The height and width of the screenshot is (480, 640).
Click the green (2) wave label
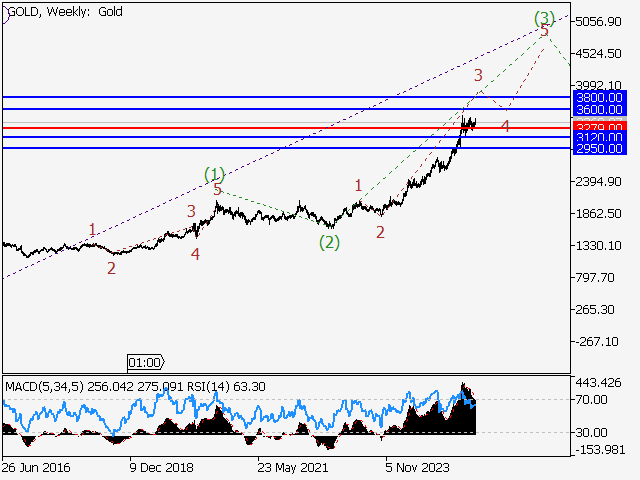[x=329, y=242]
